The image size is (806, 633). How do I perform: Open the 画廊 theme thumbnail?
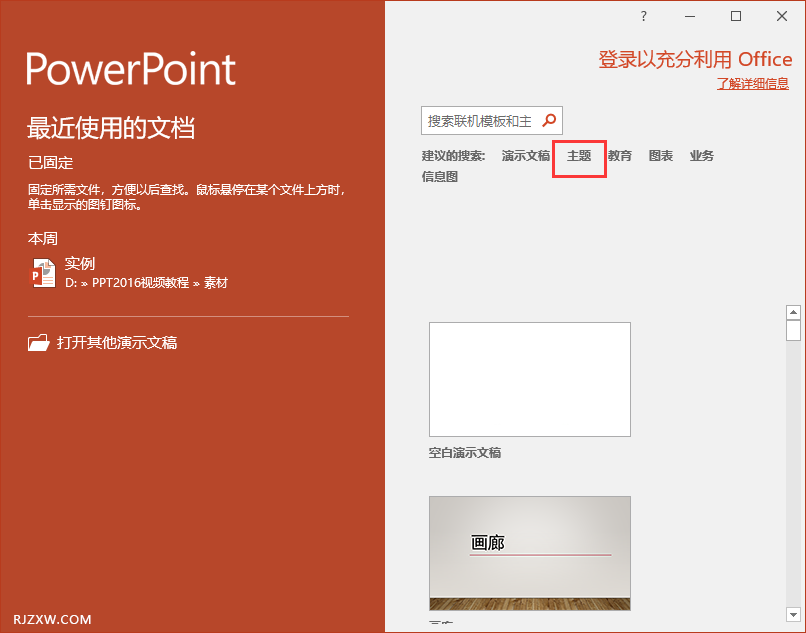tap(530, 552)
